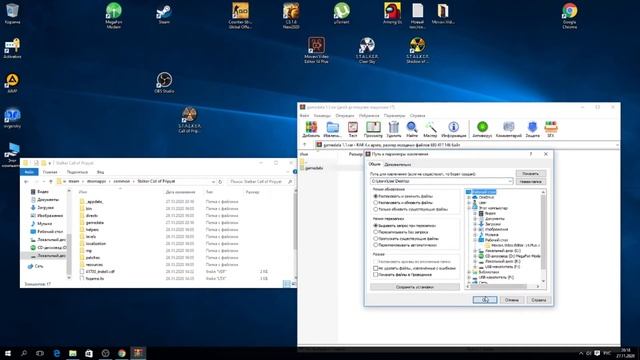Click Справка (Help) button in the dialog
This screenshot has width=640, height=360.
tap(538, 300)
